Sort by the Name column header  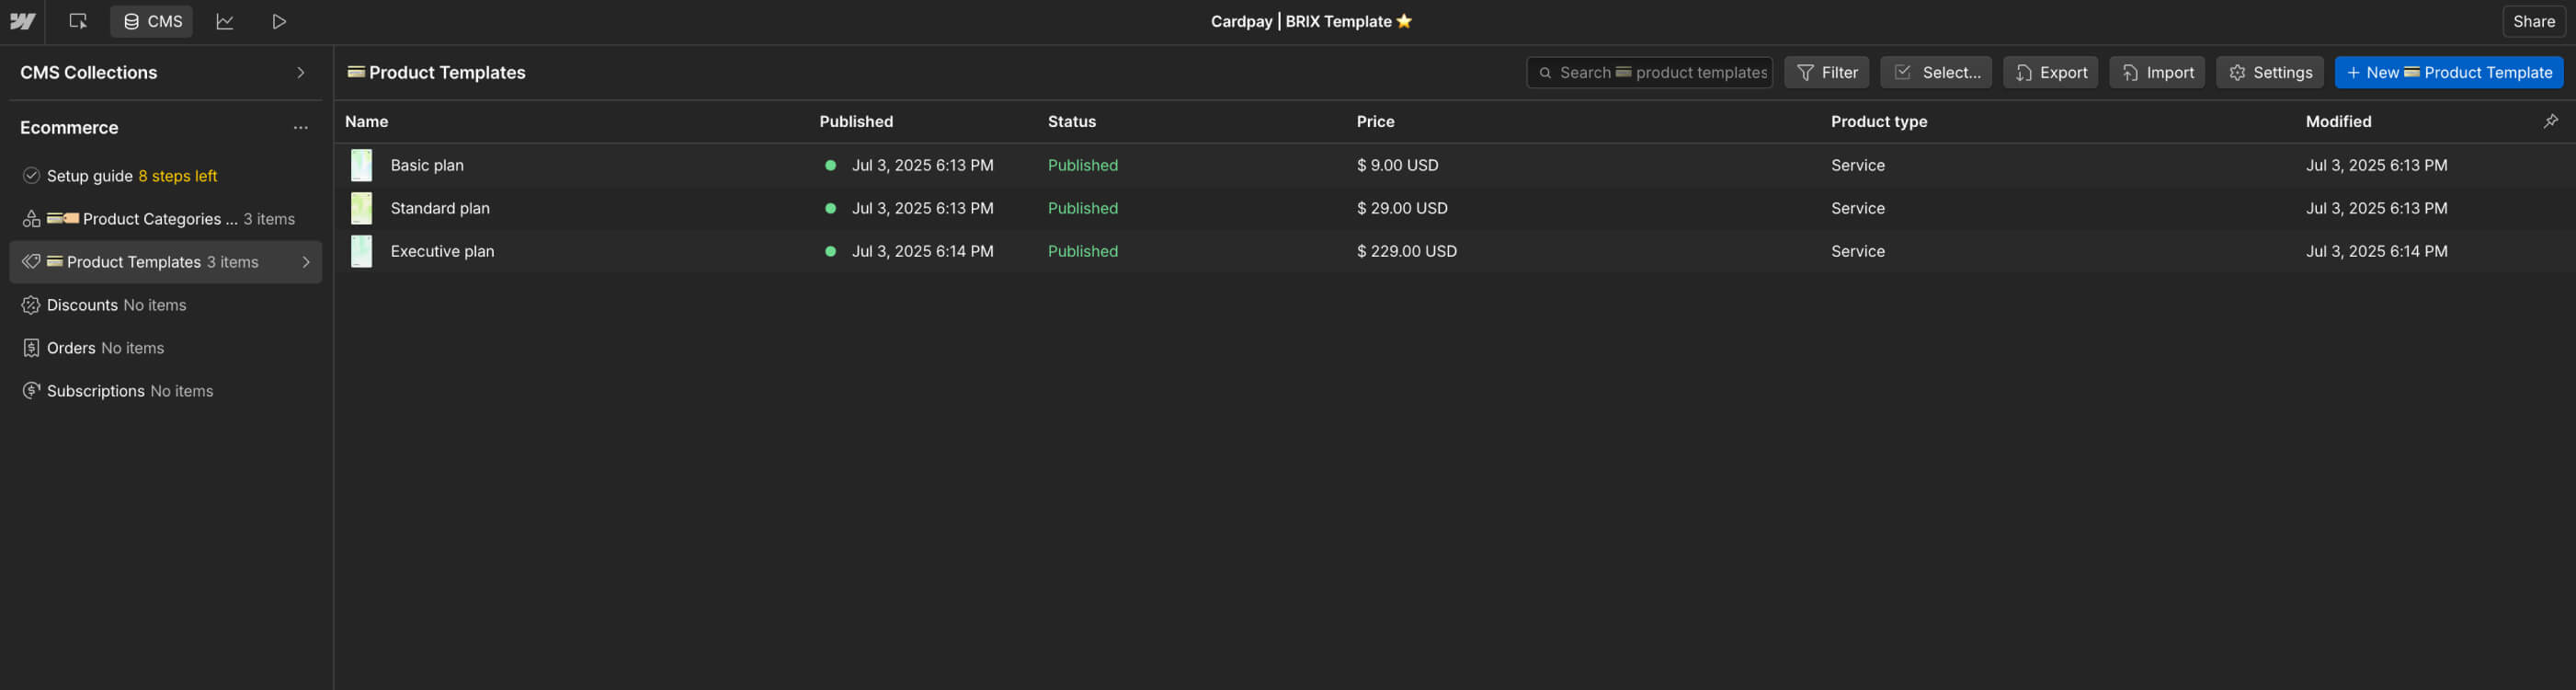tap(366, 121)
